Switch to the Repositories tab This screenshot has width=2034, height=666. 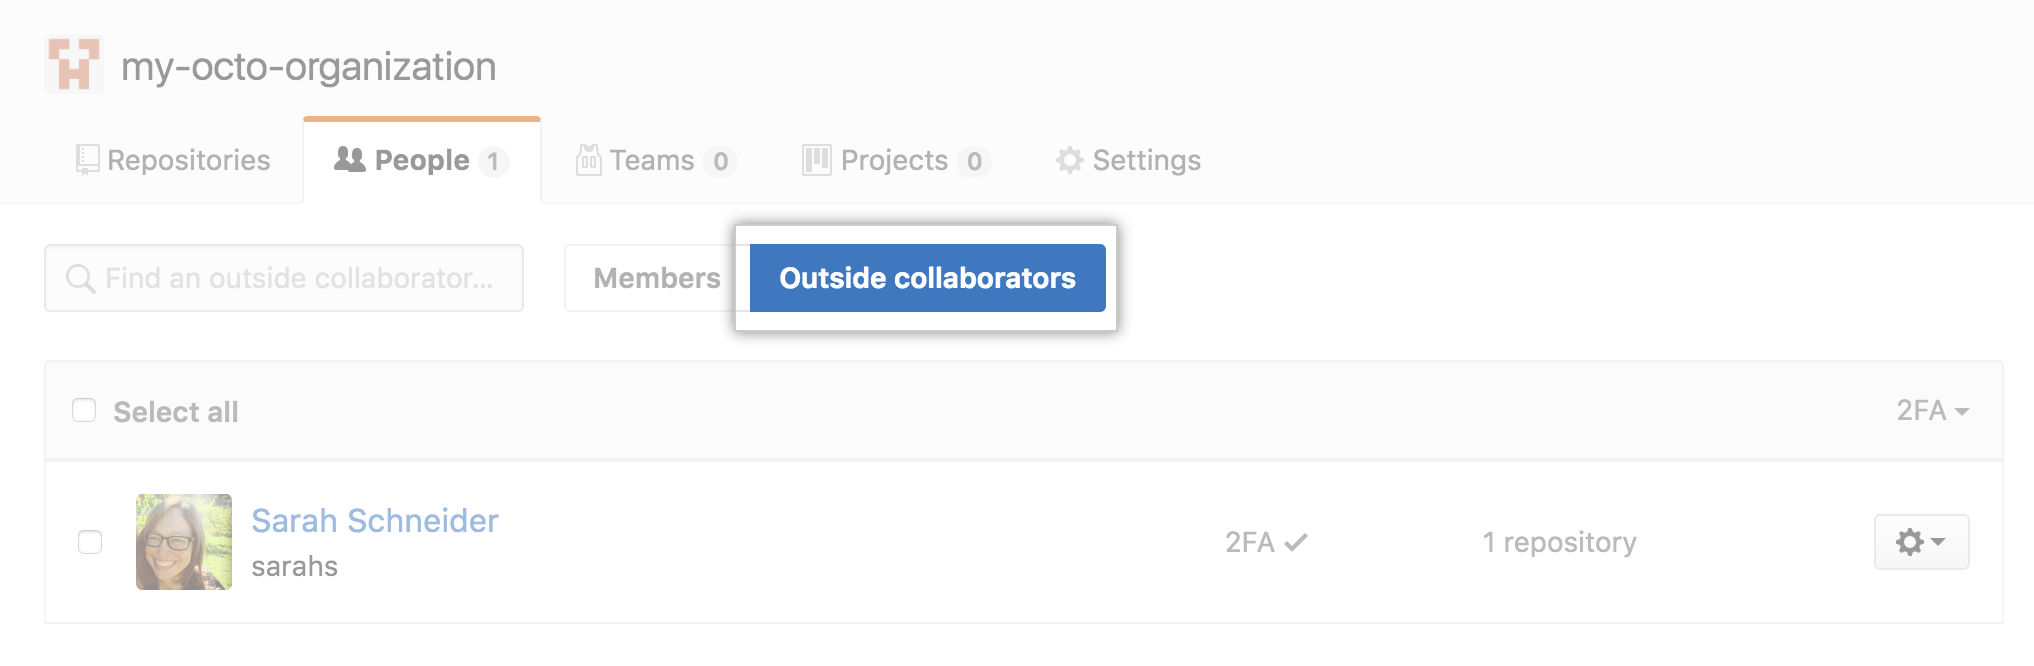pos(188,160)
